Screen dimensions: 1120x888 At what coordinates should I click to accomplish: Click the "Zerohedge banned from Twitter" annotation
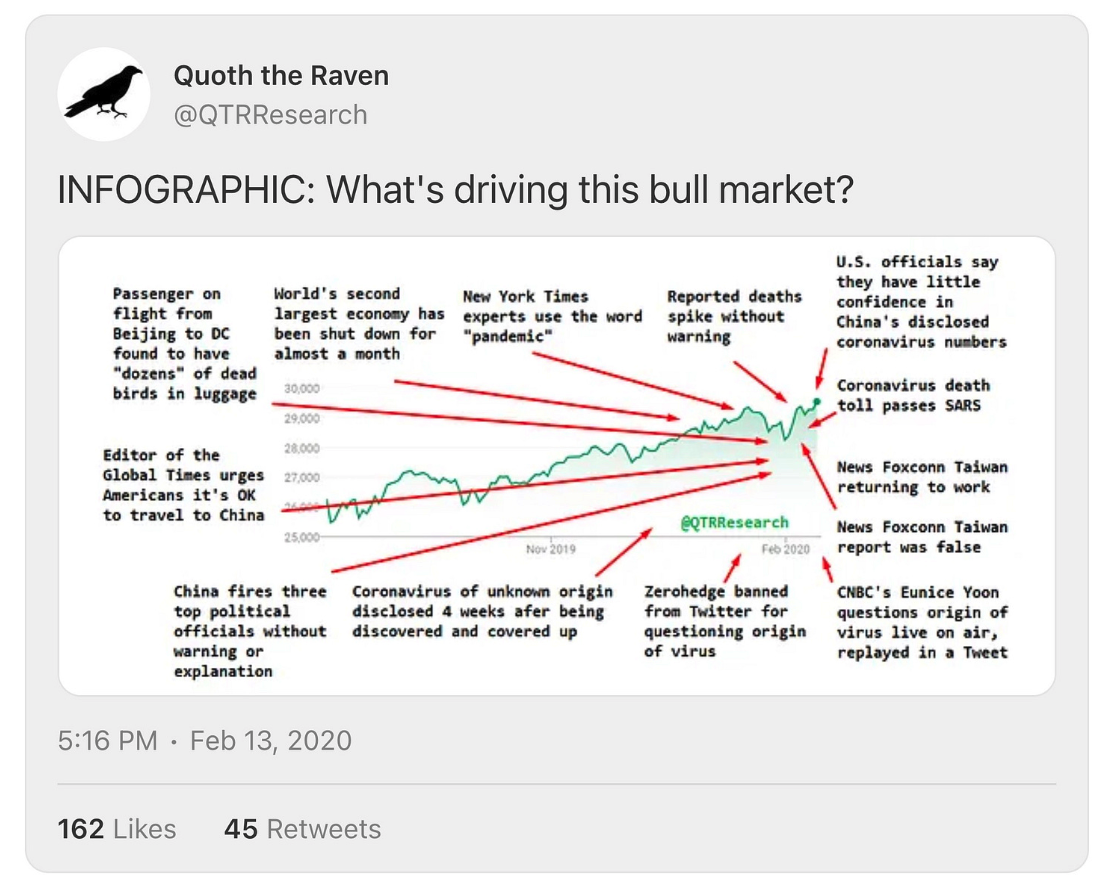(724, 621)
